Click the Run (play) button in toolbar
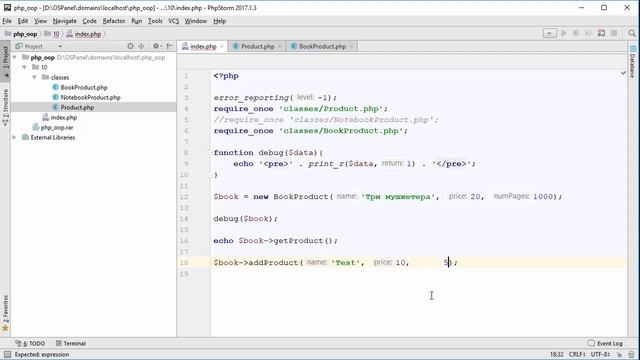 point(564,33)
